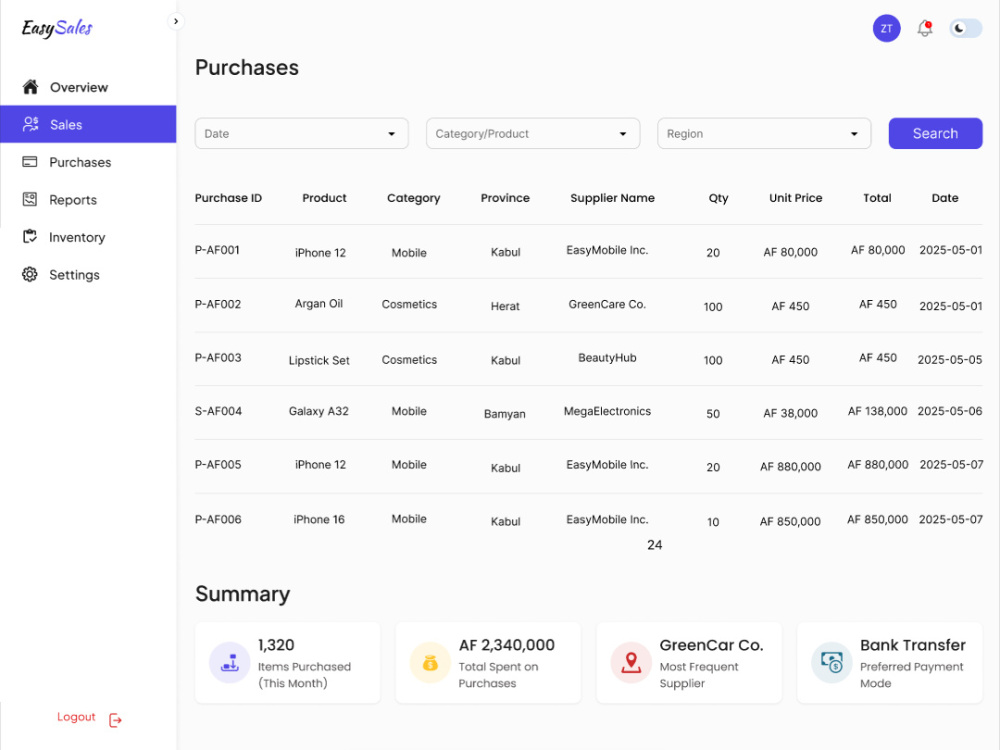This screenshot has height=750, width=1000.
Task: Click the Sales people icon in sidebar
Action: (31, 124)
